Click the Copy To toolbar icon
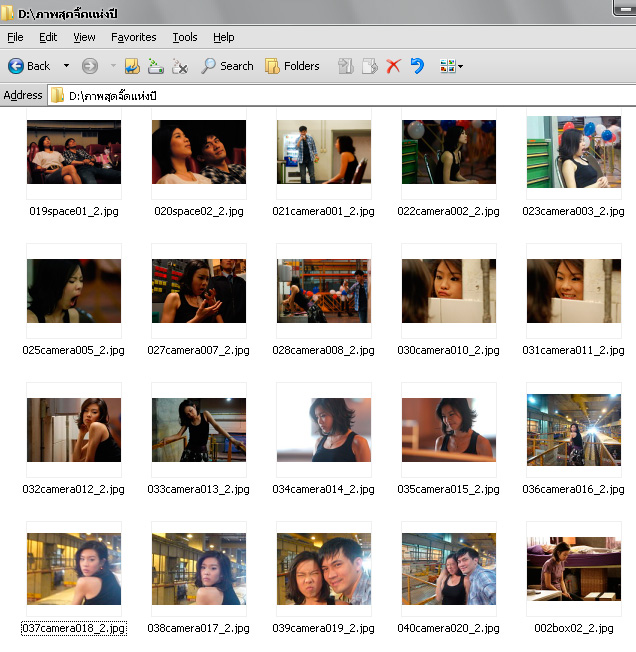Image resolution: width=636 pixels, height=652 pixels. (x=370, y=66)
